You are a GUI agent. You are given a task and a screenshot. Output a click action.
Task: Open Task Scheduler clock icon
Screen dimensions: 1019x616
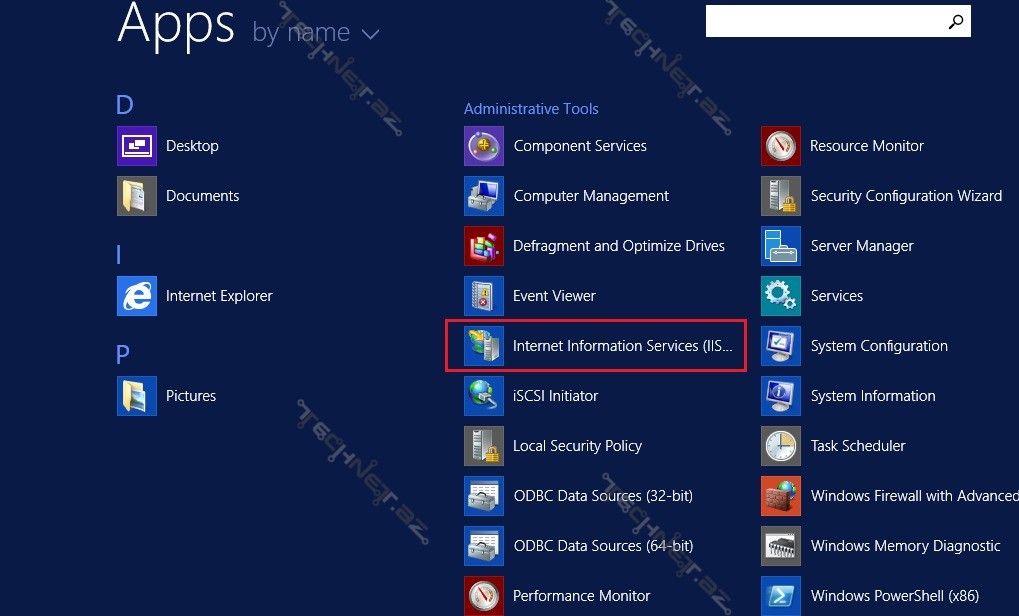pyautogui.click(x=781, y=446)
